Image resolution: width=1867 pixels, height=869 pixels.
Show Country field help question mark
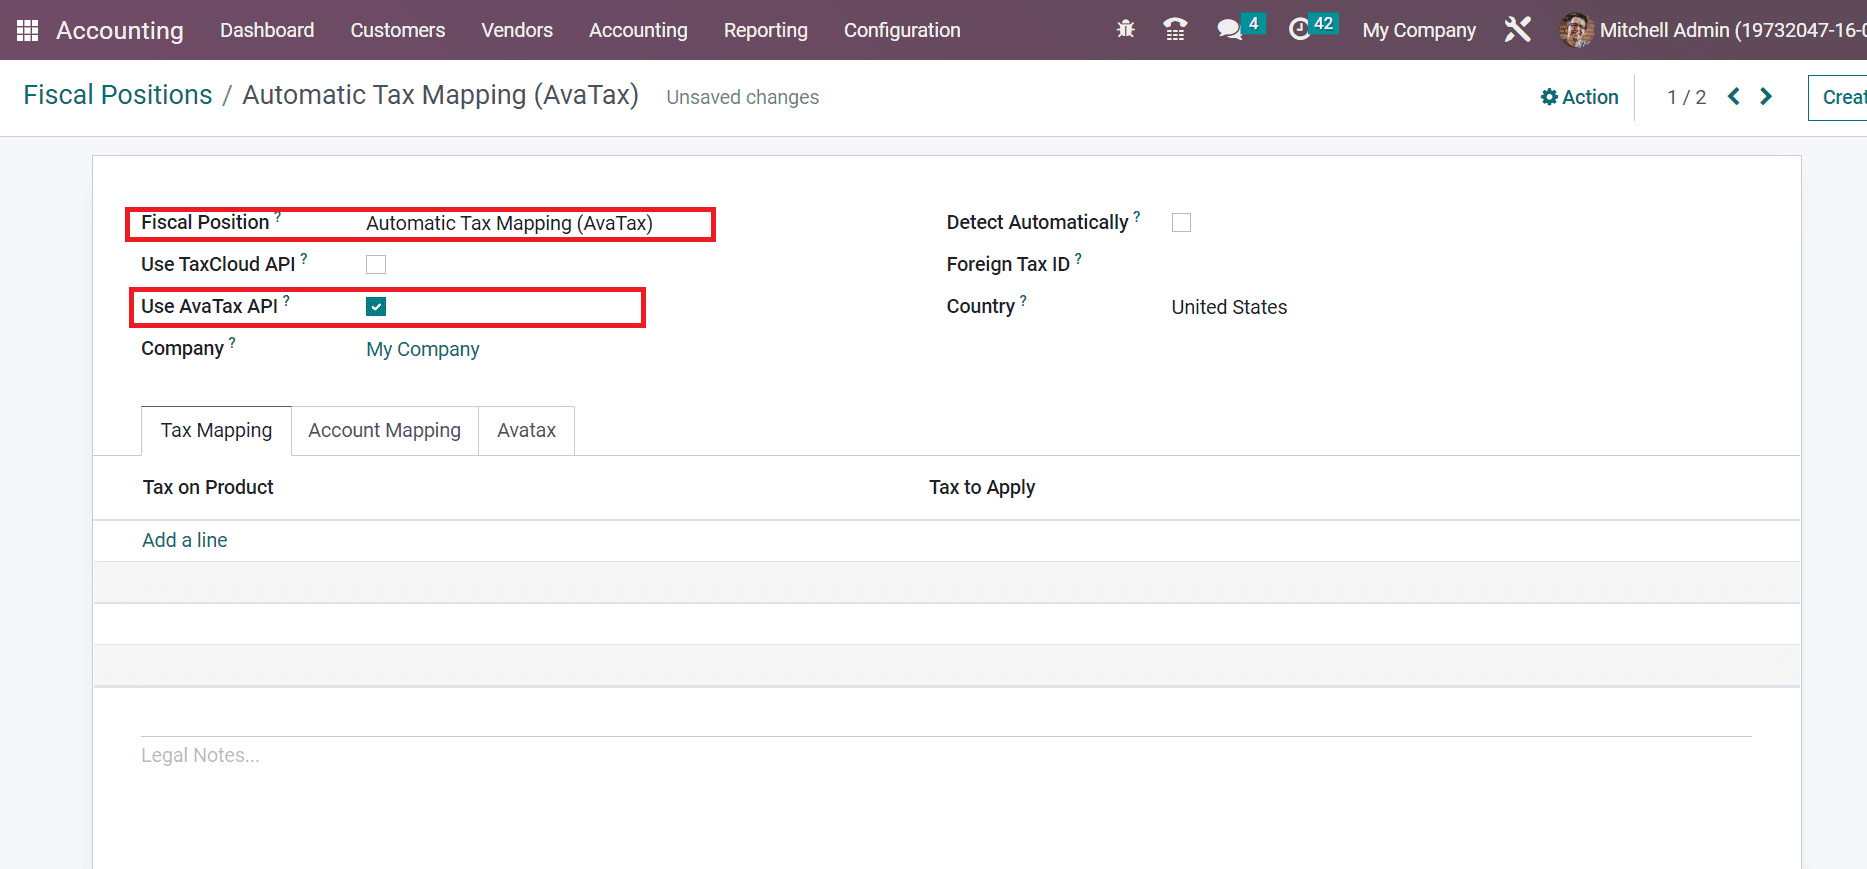click(1023, 300)
